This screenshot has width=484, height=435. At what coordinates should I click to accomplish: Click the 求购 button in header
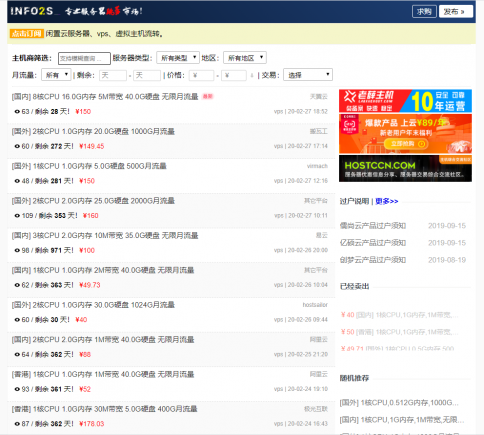click(x=424, y=12)
